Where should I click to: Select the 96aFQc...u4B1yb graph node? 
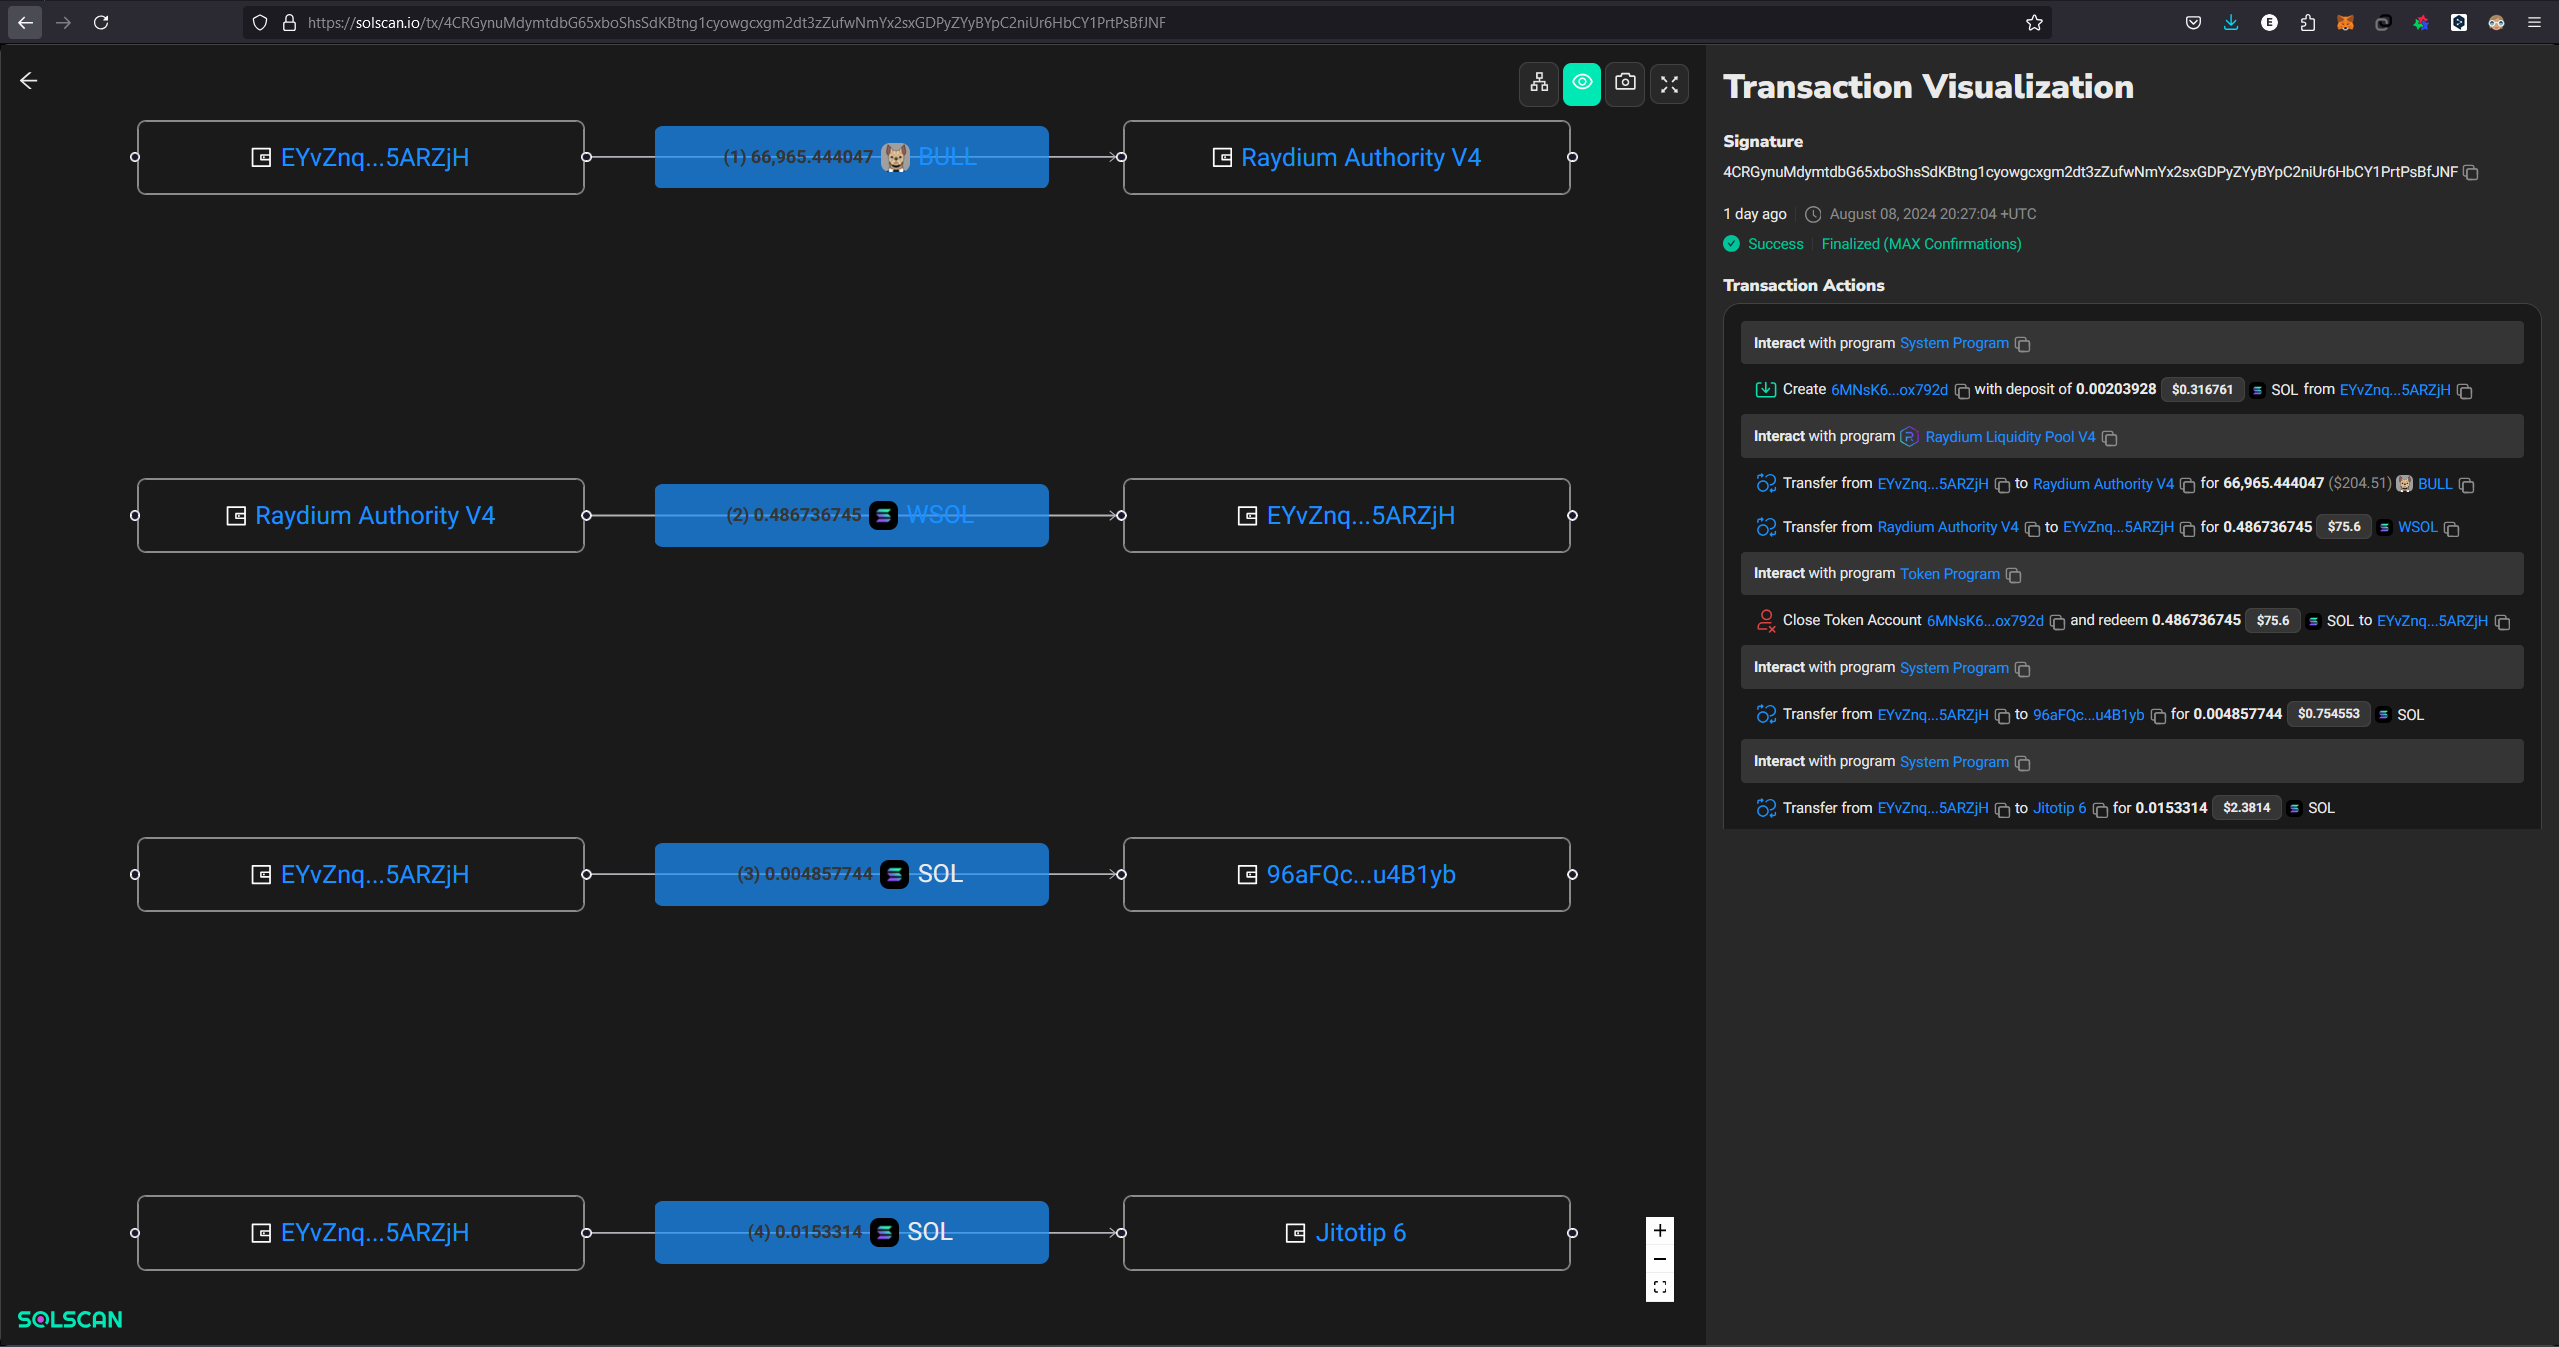pos(1346,874)
